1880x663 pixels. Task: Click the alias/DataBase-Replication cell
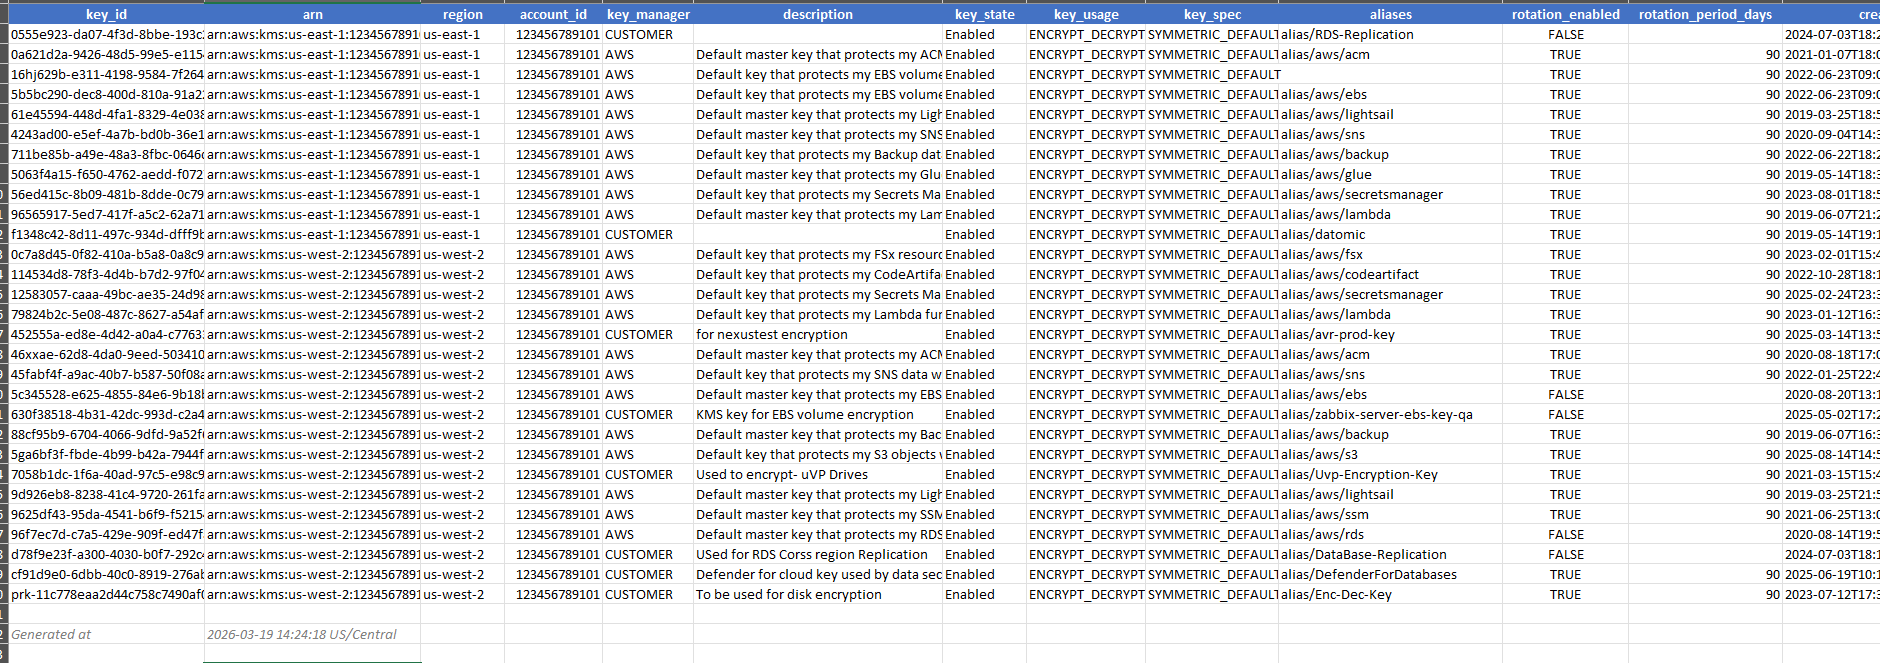click(x=1390, y=554)
